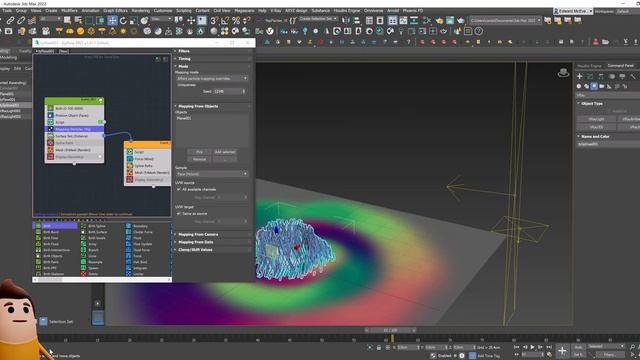Click the Seed value spinner arrows
The image size is (640, 360).
(x=244, y=91)
